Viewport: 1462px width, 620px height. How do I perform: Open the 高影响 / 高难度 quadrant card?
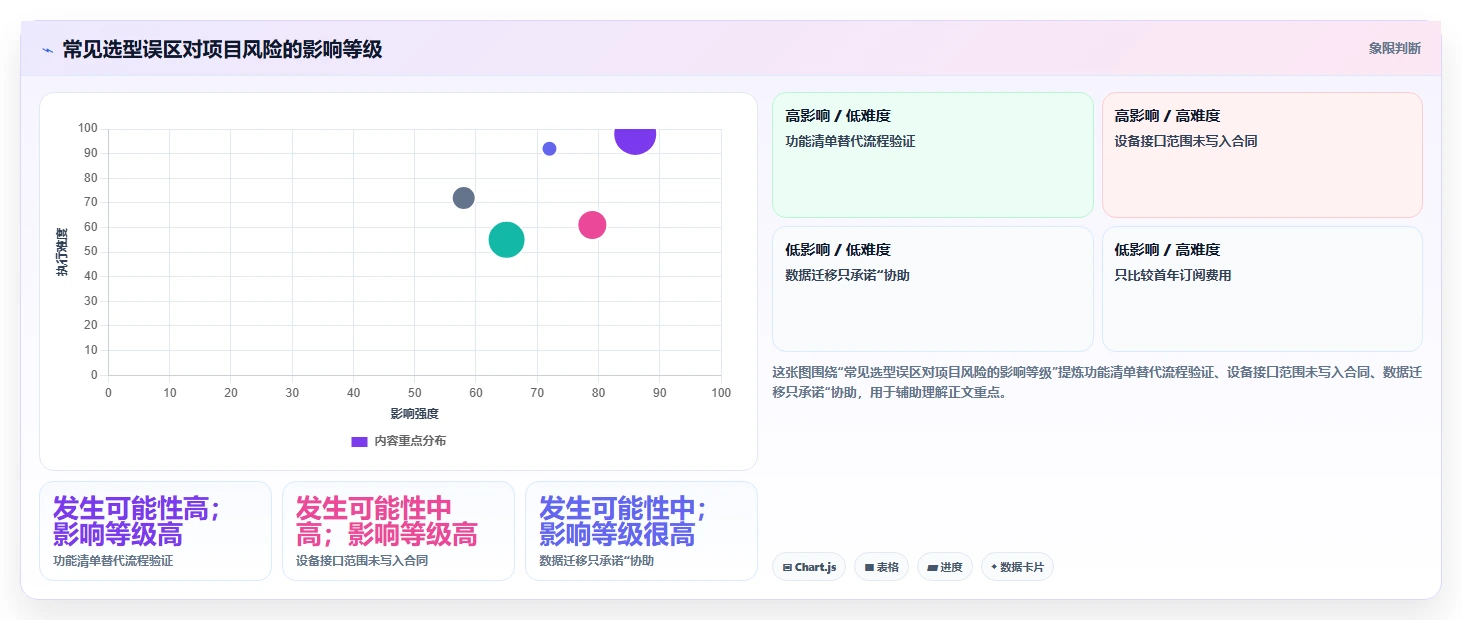pos(1262,155)
